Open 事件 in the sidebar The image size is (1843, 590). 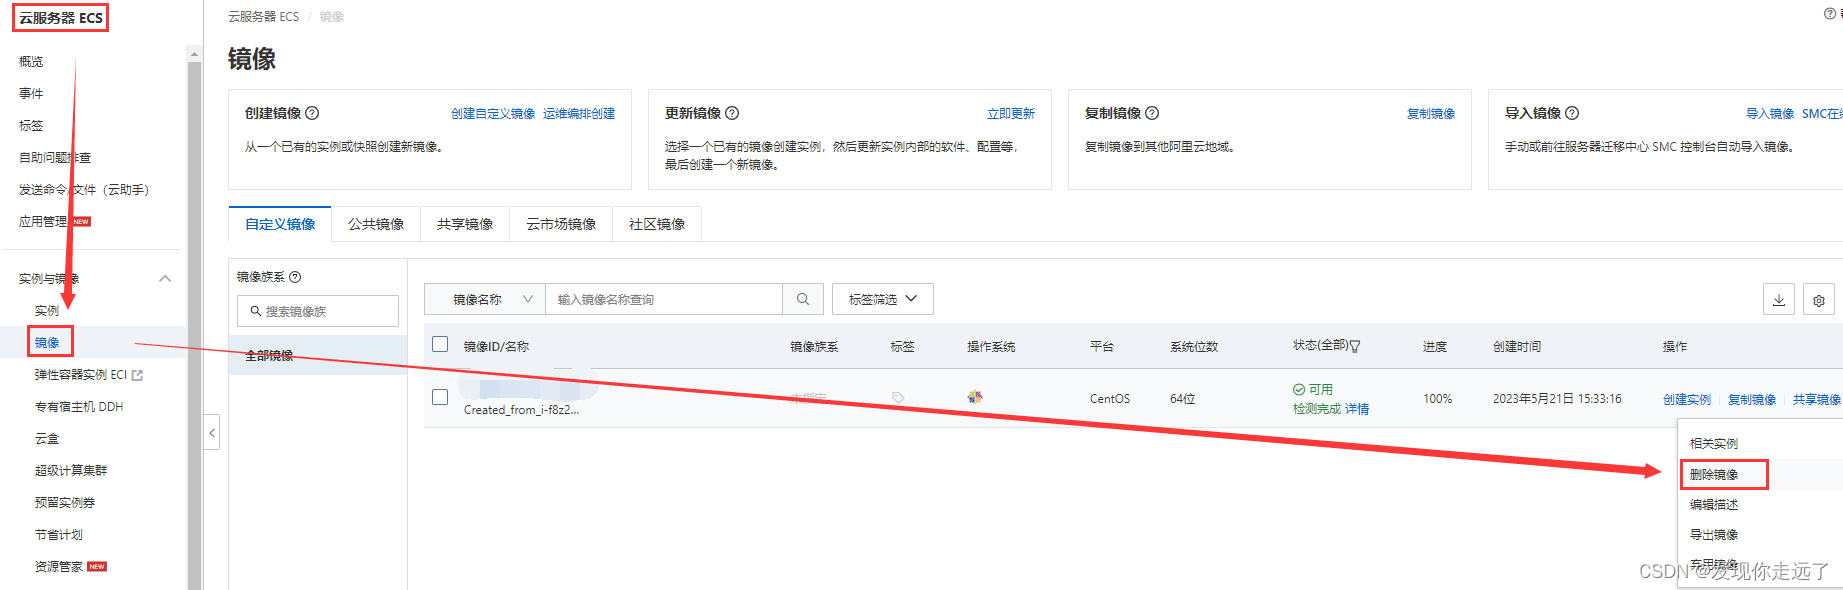(x=31, y=93)
